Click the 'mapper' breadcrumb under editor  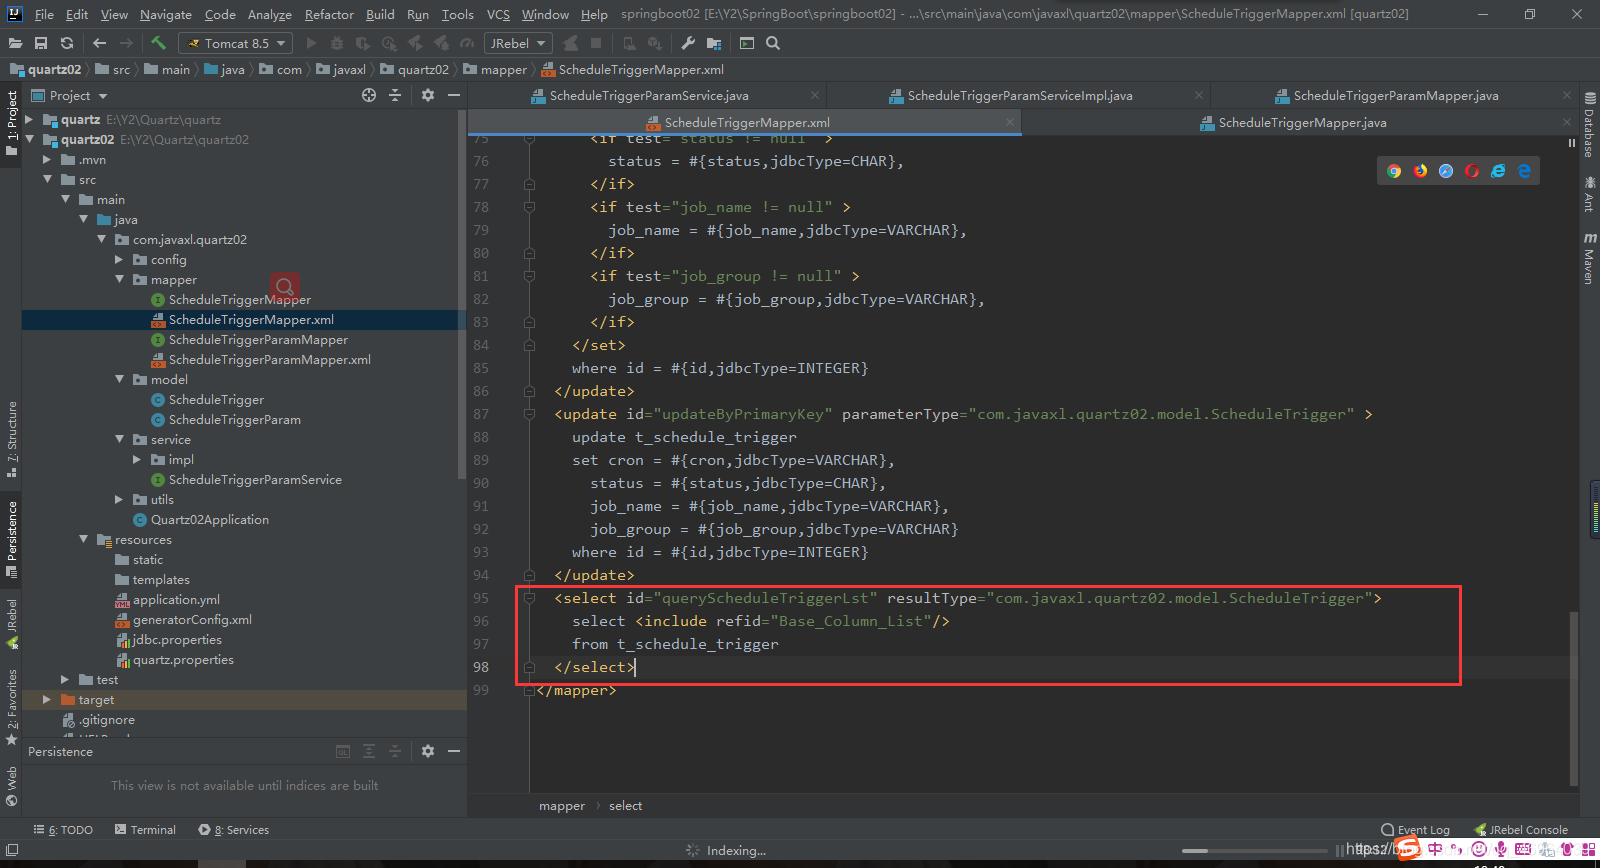562,806
